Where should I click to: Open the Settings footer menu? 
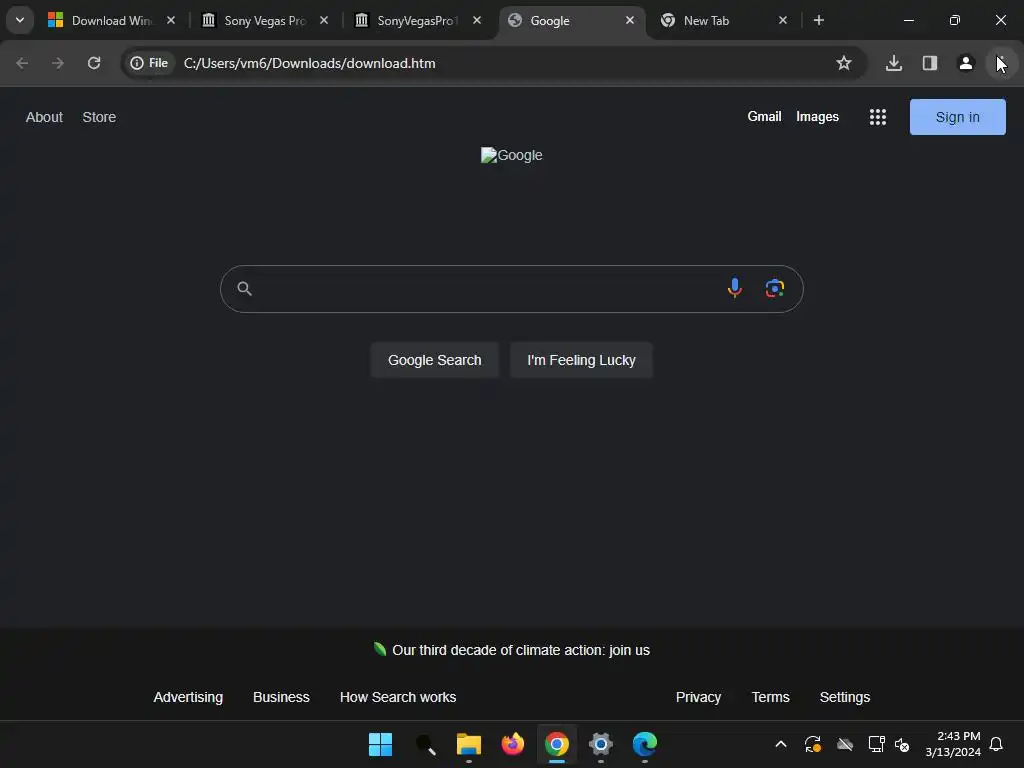tap(844, 697)
